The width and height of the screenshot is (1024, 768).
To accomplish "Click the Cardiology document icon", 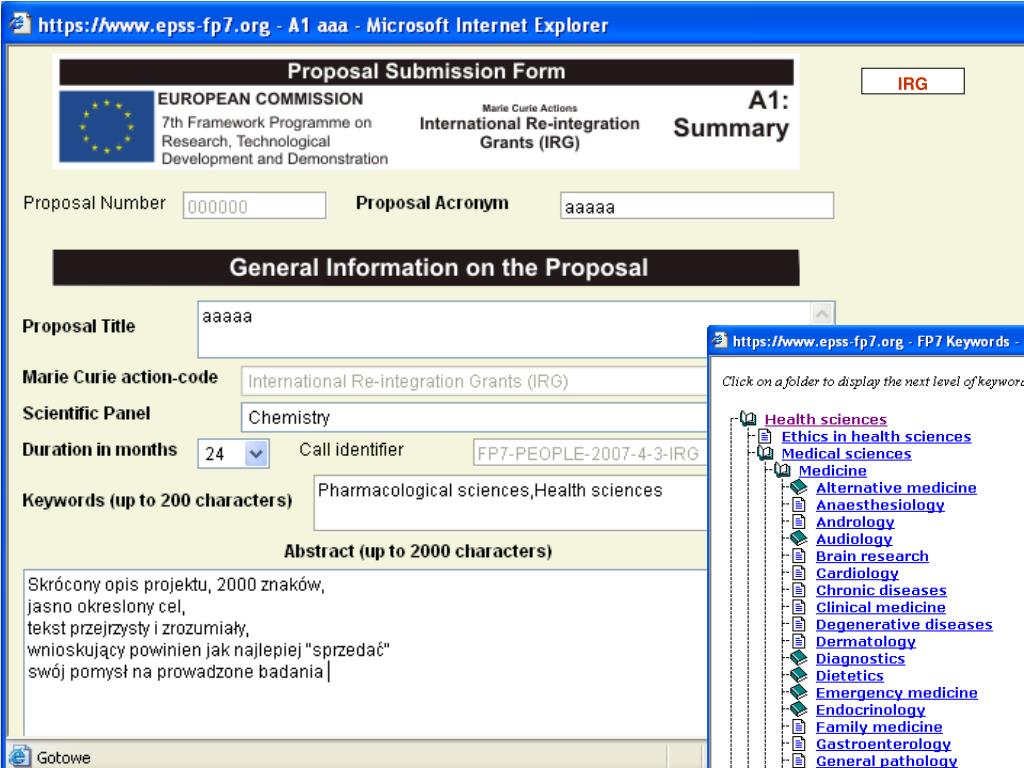I will (799, 573).
